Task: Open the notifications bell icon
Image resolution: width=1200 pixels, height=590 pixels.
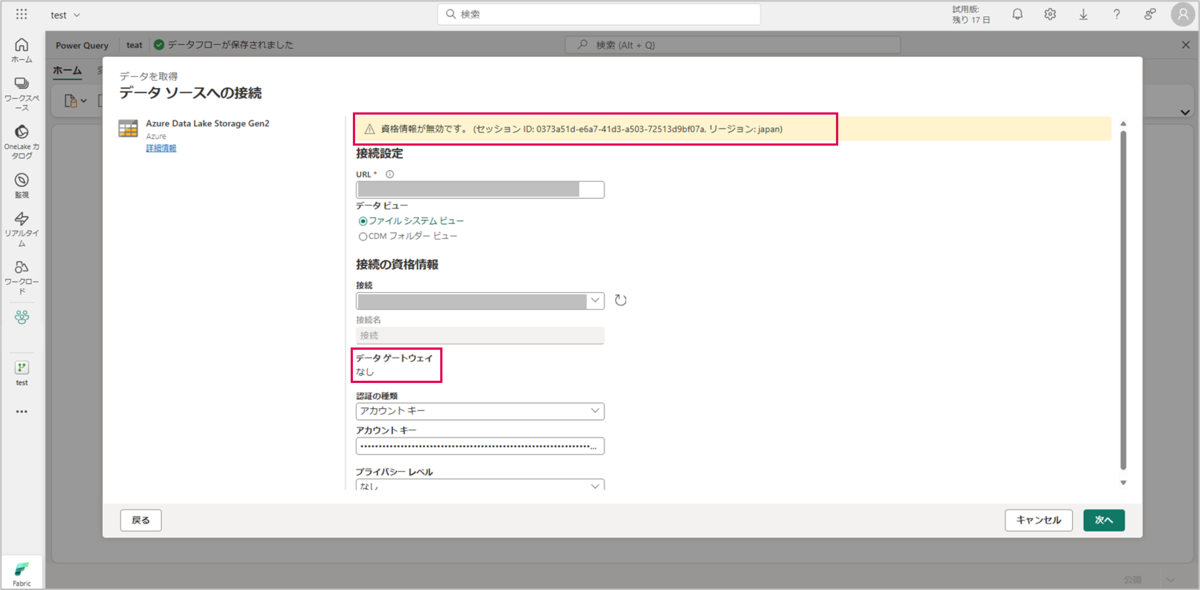Action: coord(1017,14)
